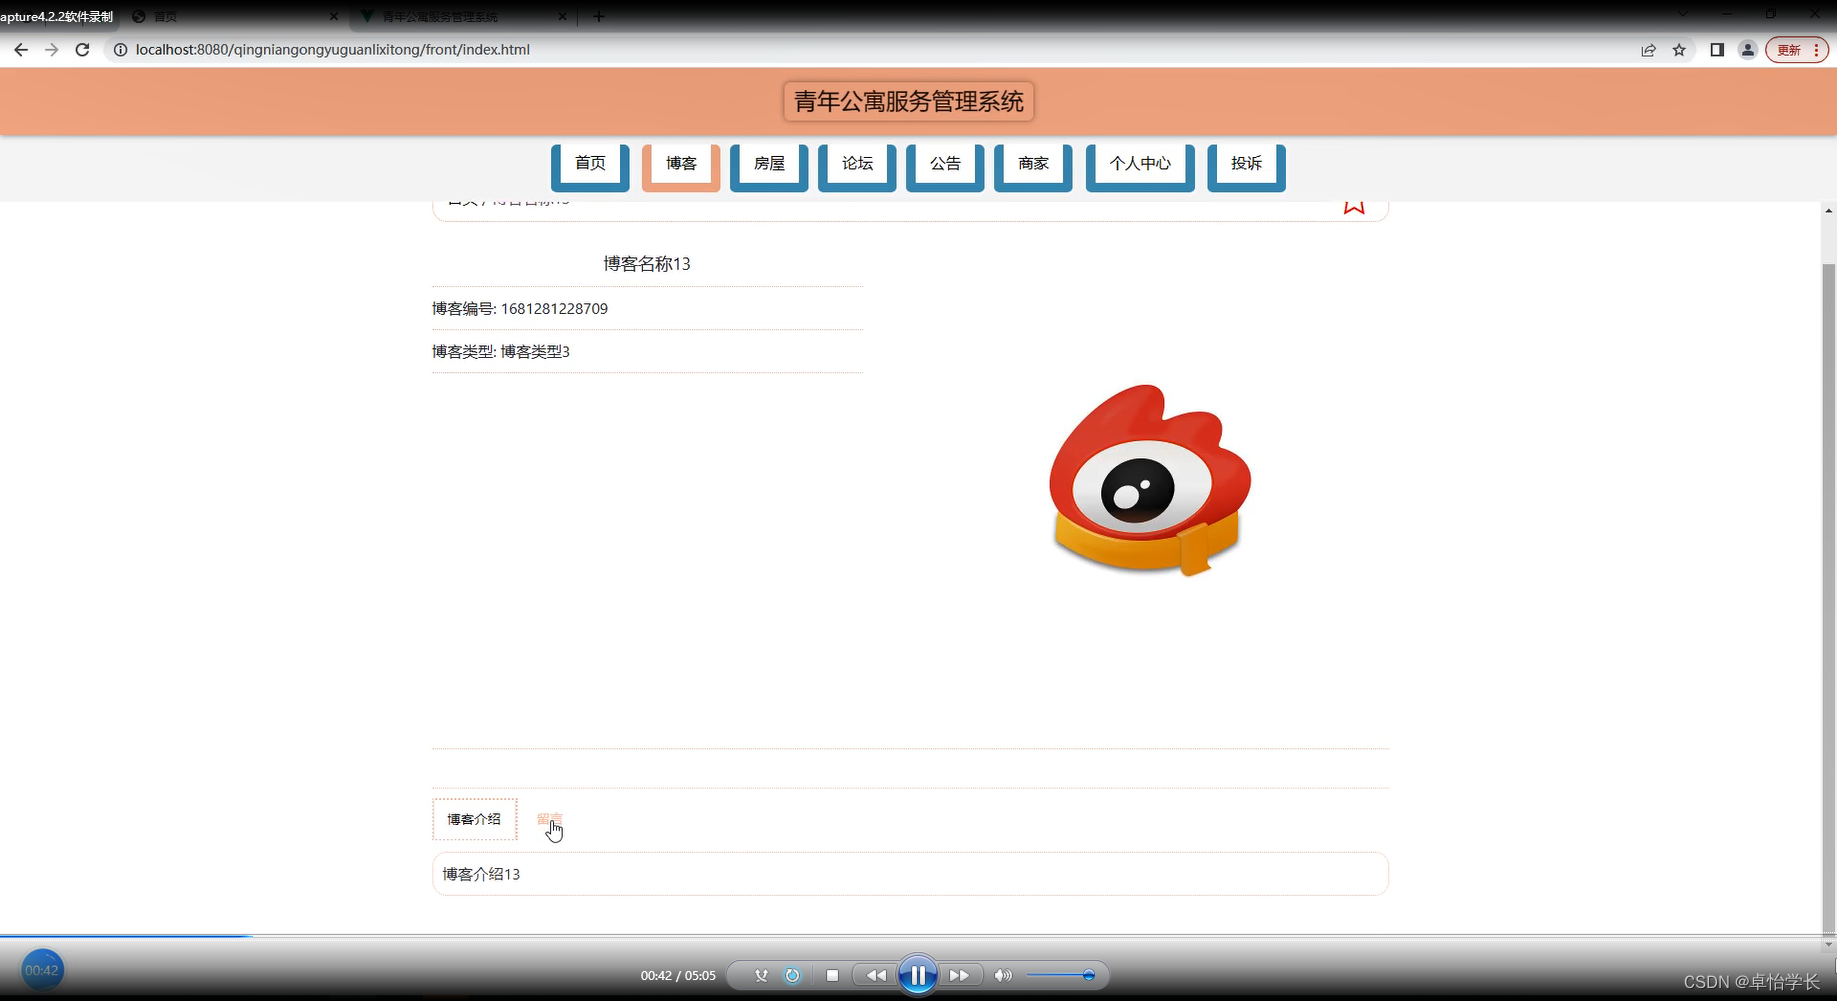Reload the page
1837x1001 pixels.
click(x=83, y=50)
